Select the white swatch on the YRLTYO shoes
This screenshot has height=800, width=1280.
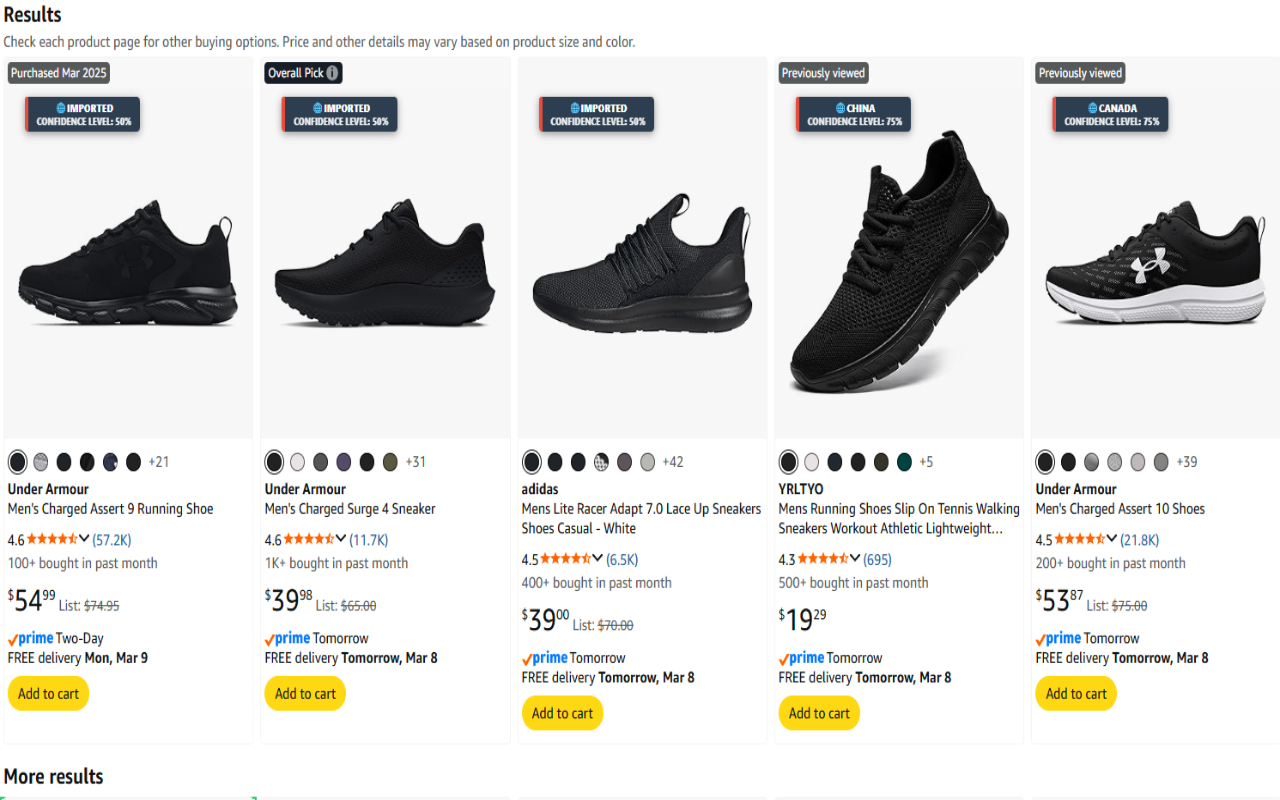click(x=811, y=462)
